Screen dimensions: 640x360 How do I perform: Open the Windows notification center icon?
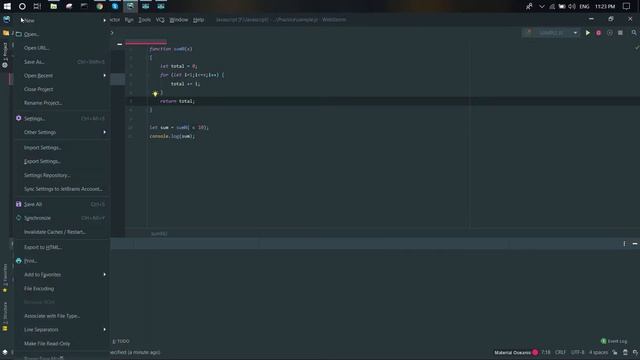tap(627, 6)
